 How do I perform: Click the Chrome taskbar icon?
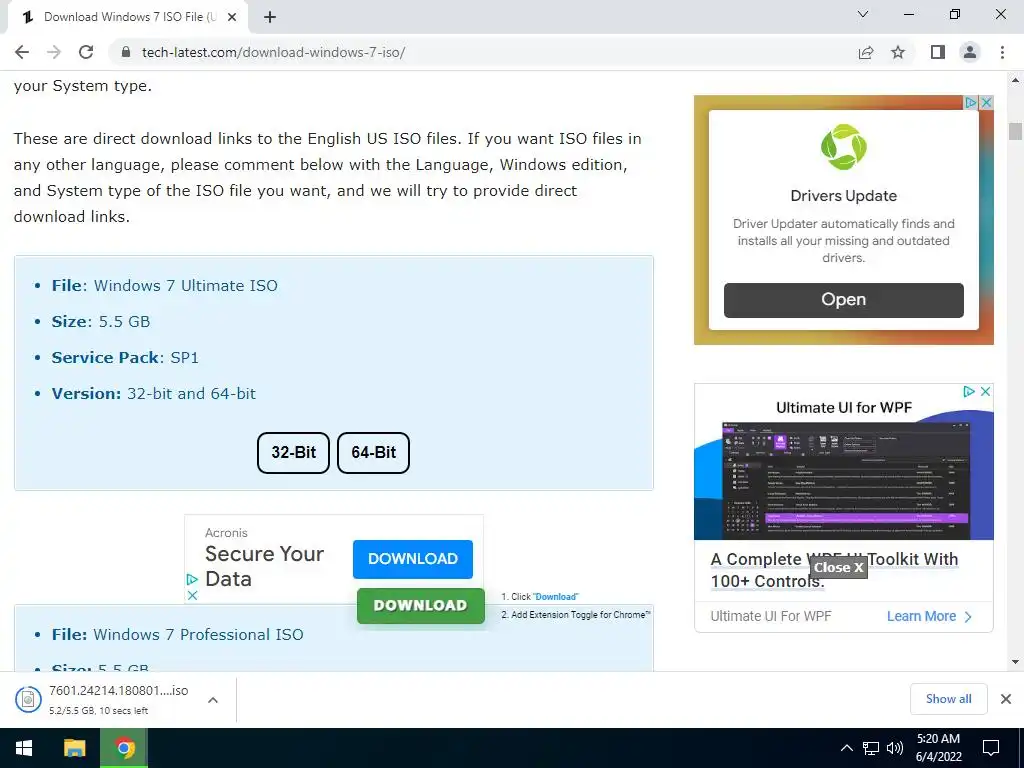124,748
